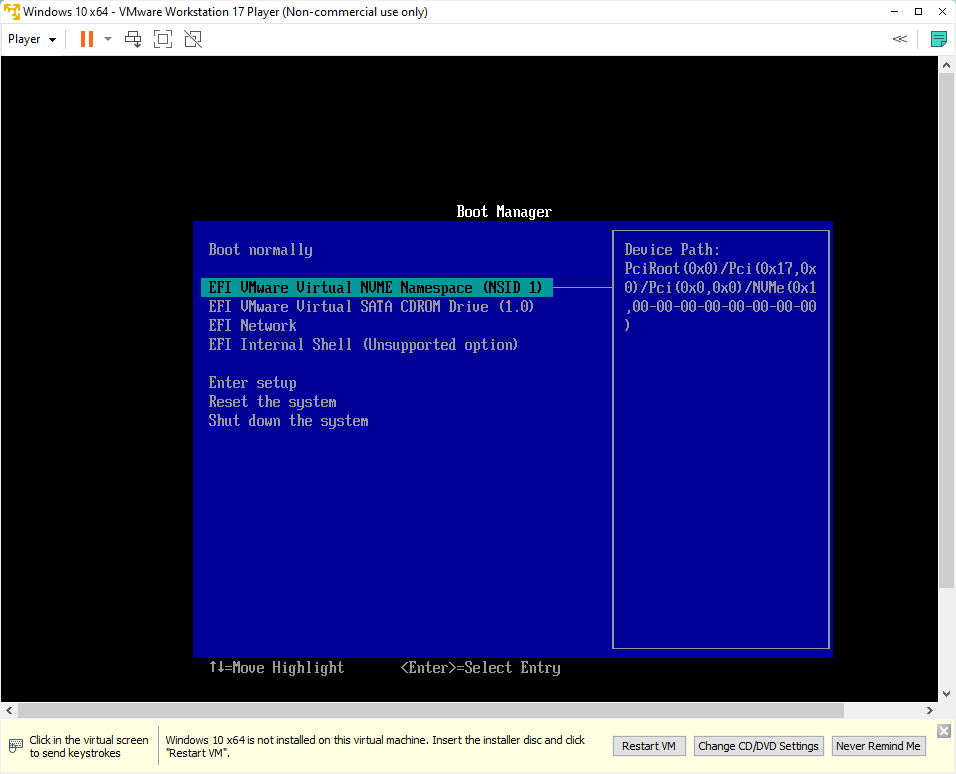Click VMware Player title bar app icon
The height and width of the screenshot is (774, 956).
[12, 12]
